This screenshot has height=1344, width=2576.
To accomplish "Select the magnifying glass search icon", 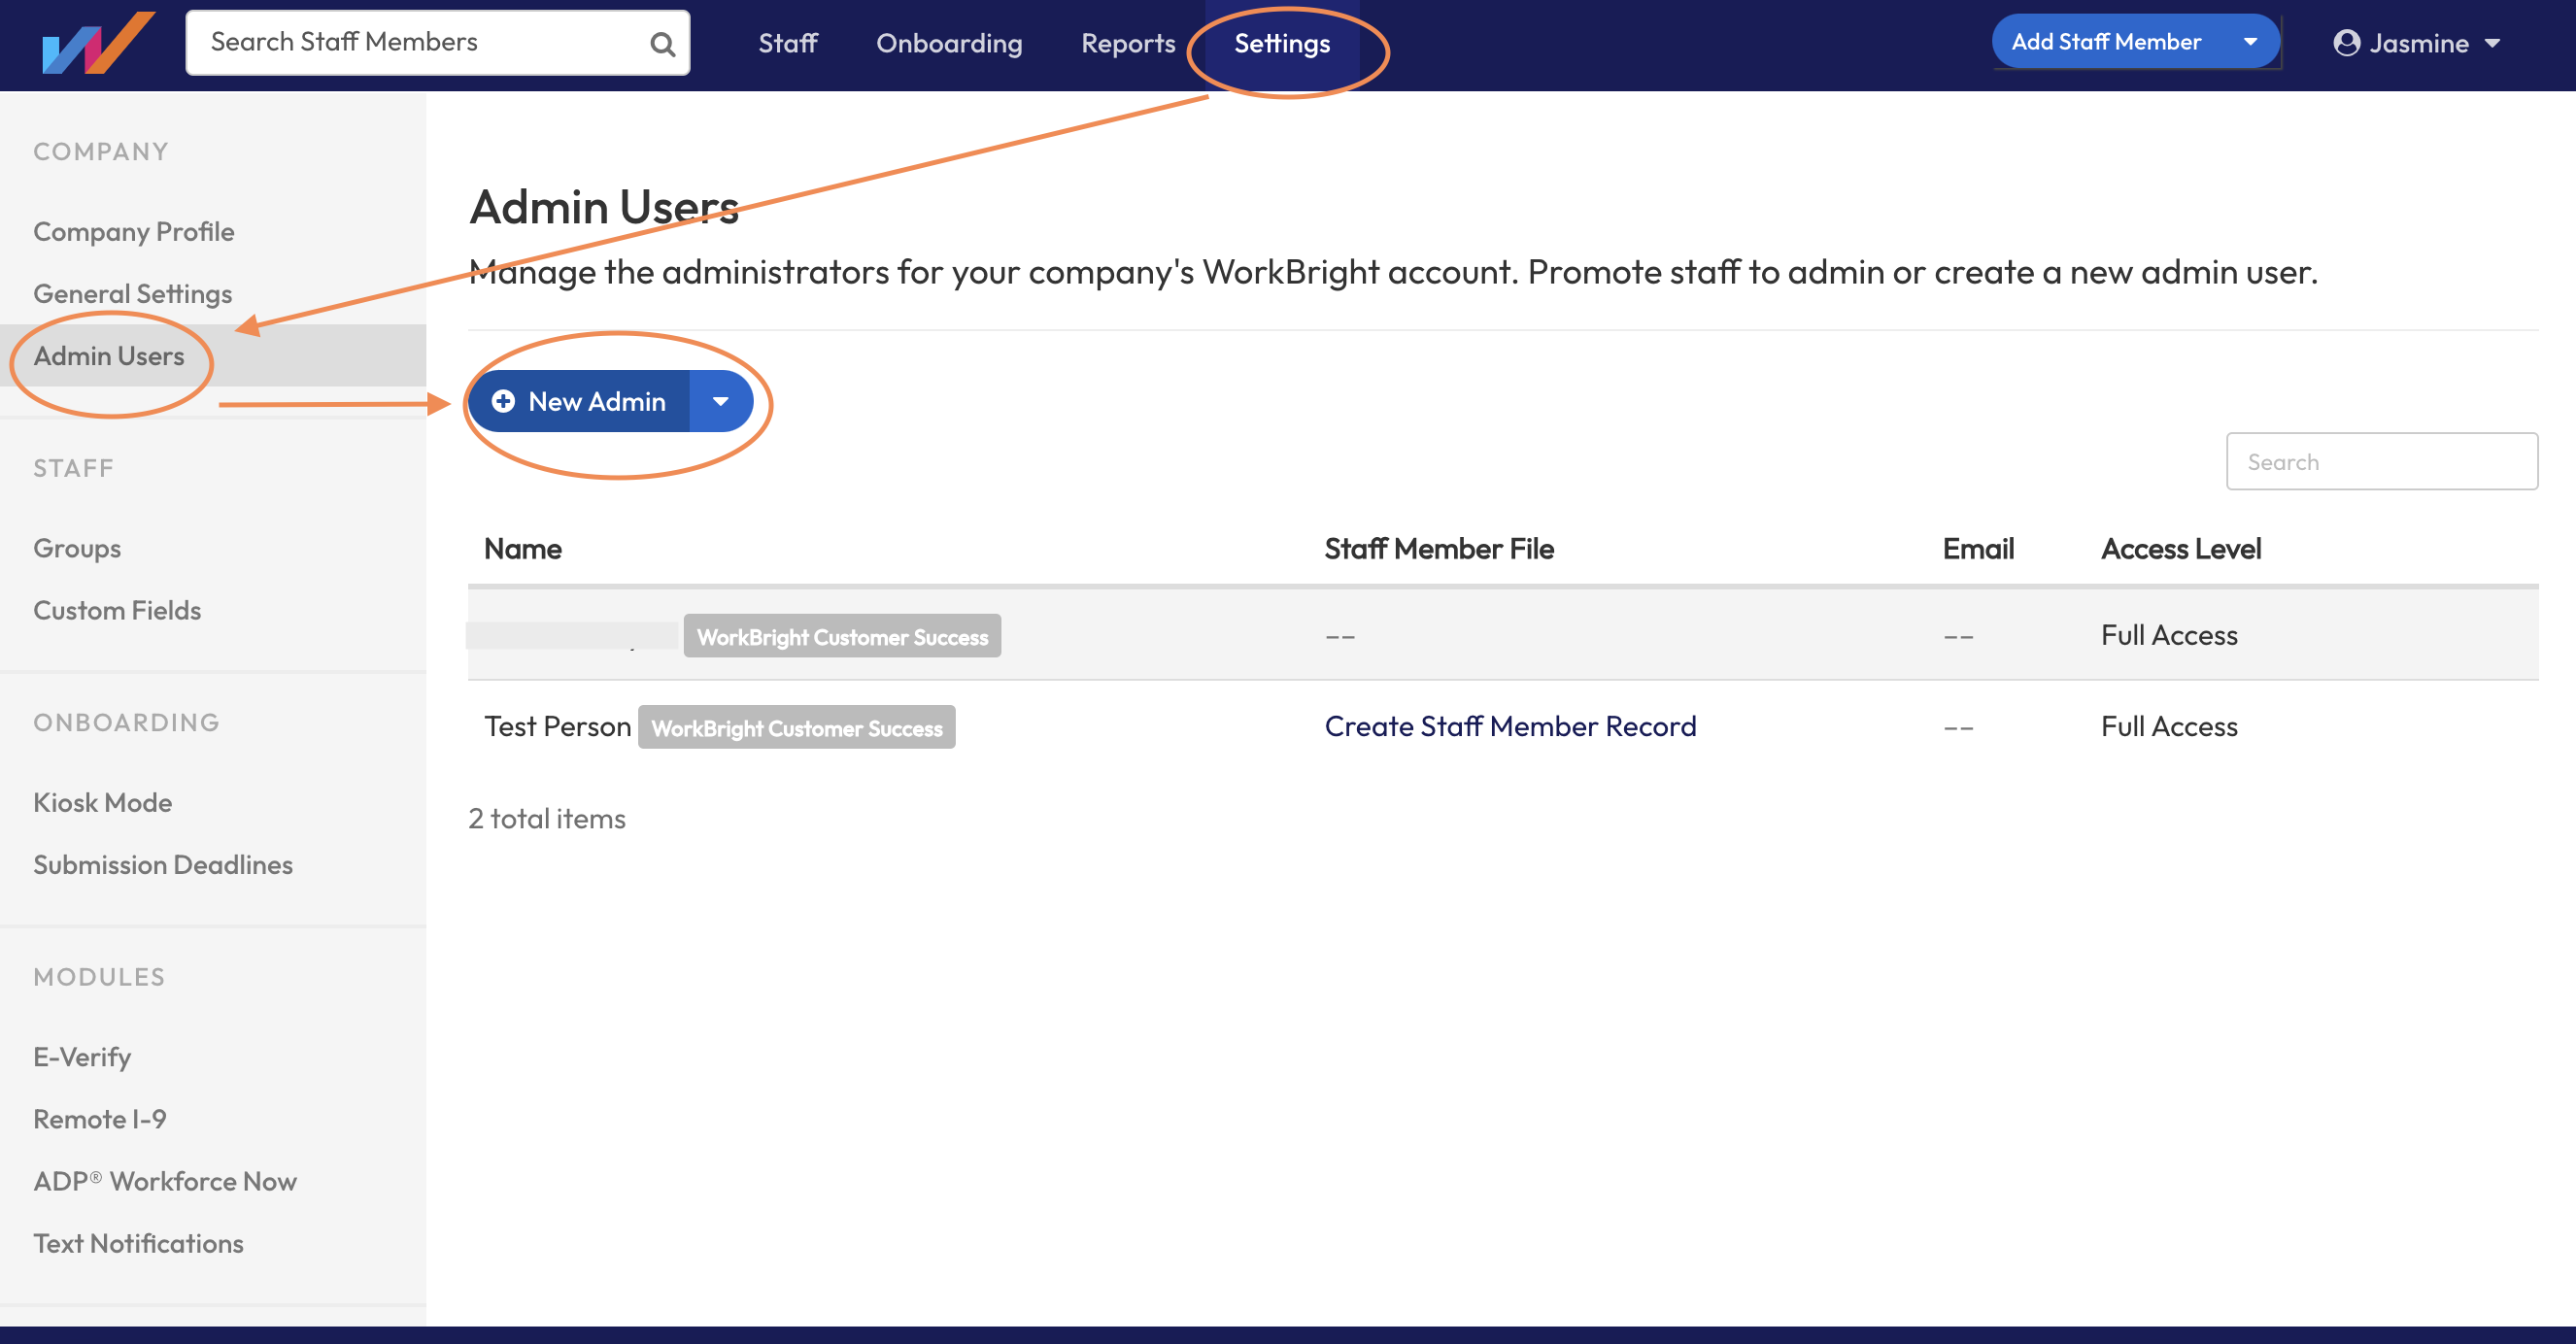I will [662, 43].
